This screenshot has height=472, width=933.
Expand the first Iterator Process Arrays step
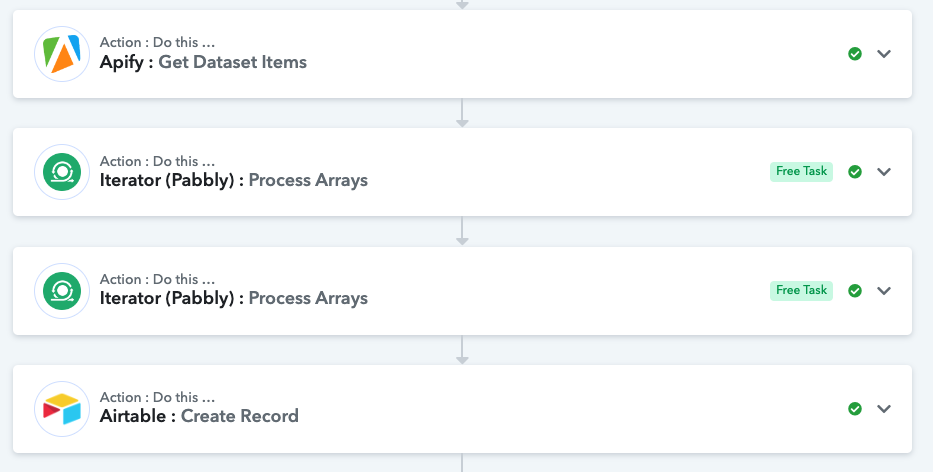(x=884, y=171)
